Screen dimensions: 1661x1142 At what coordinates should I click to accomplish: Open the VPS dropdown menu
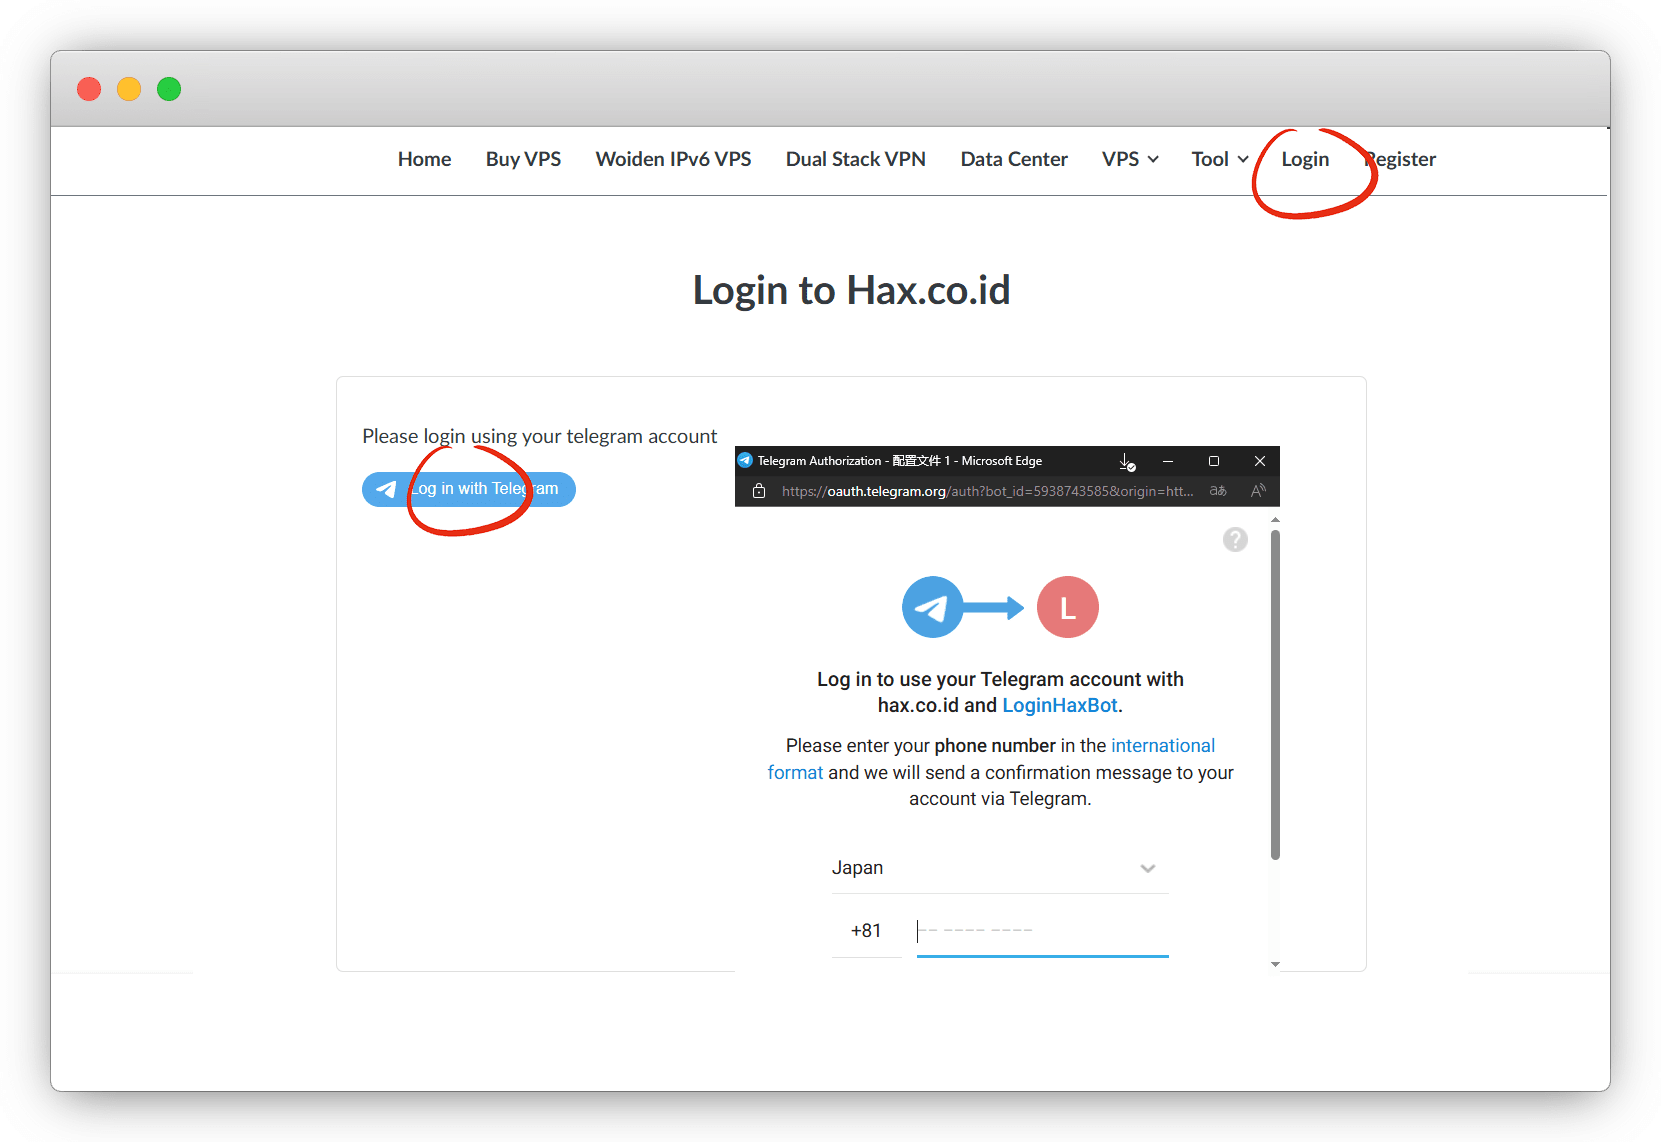1129,159
